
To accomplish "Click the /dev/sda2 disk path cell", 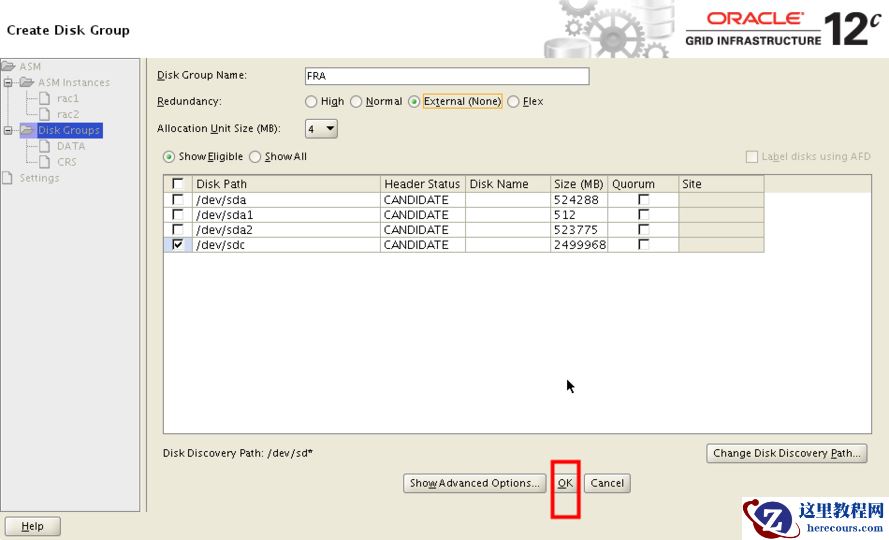I will click(286, 230).
